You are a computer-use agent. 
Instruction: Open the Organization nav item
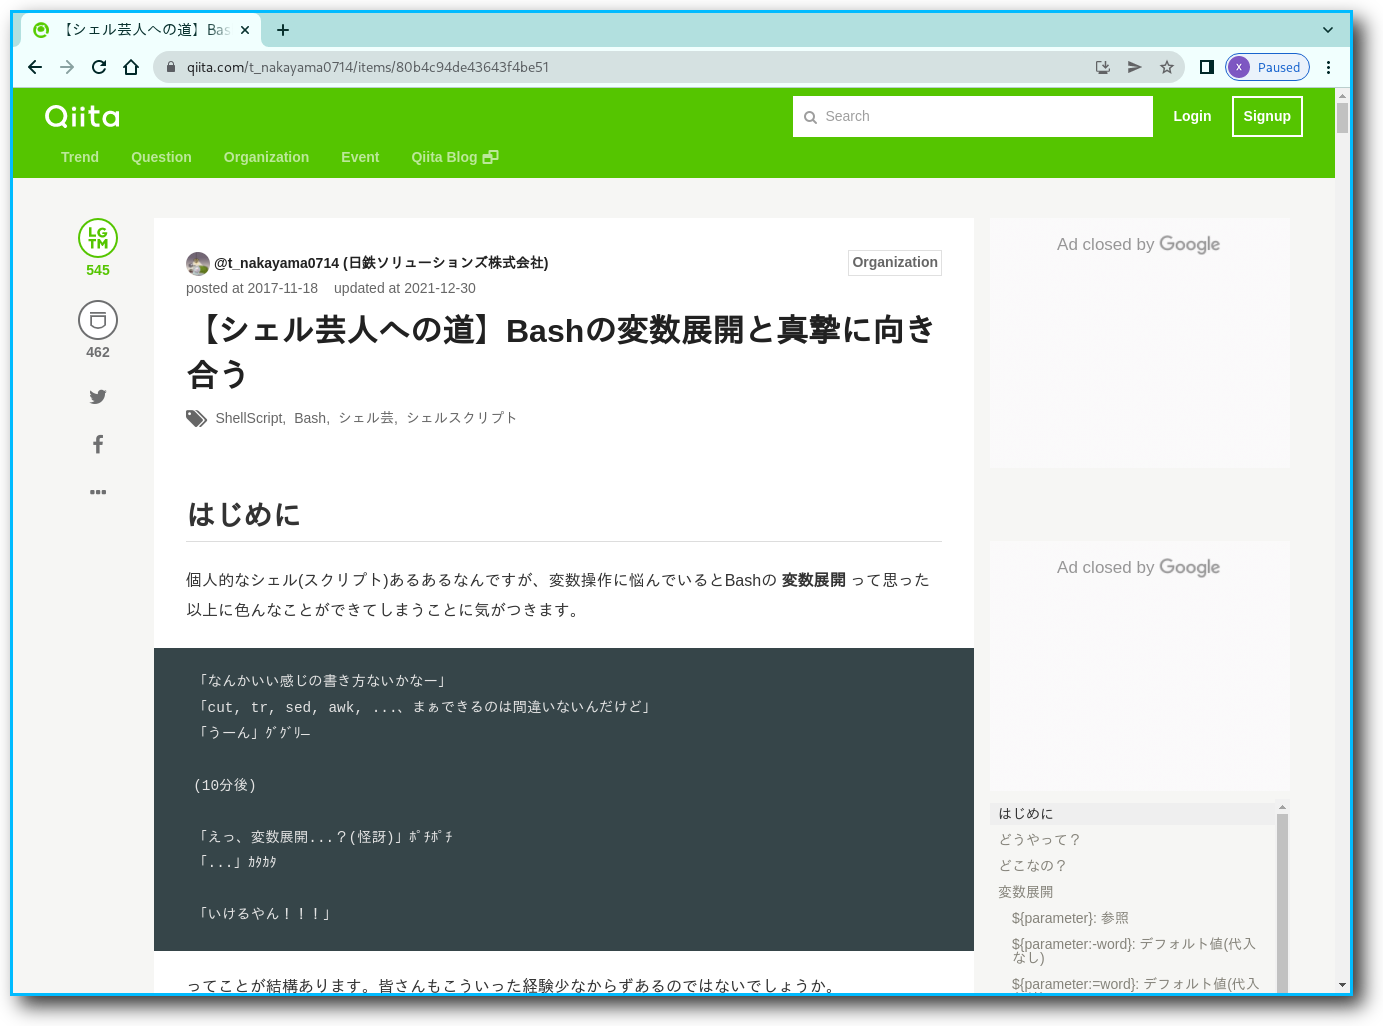tap(266, 157)
